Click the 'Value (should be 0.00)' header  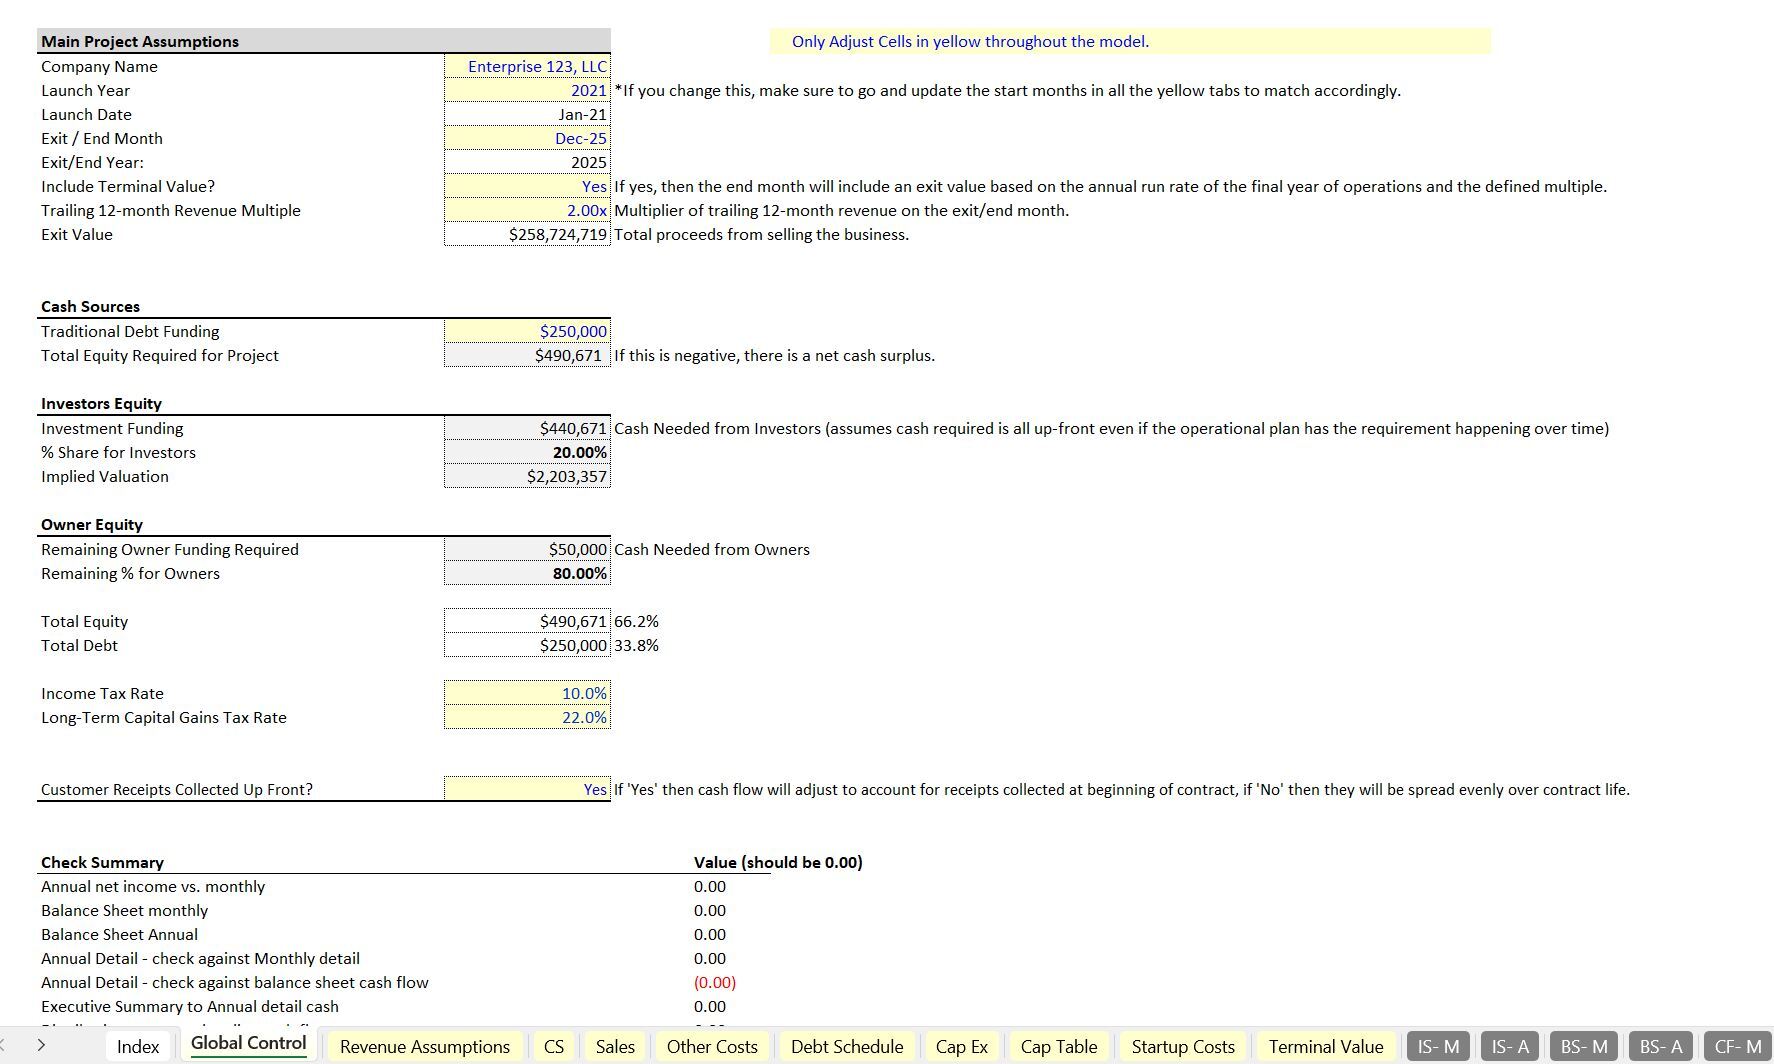coord(778,862)
